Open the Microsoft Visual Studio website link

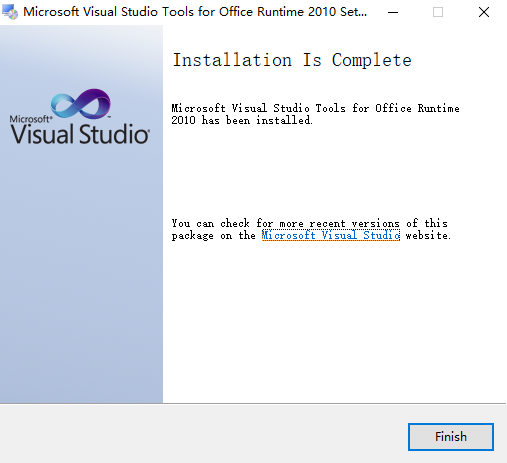coord(331,235)
